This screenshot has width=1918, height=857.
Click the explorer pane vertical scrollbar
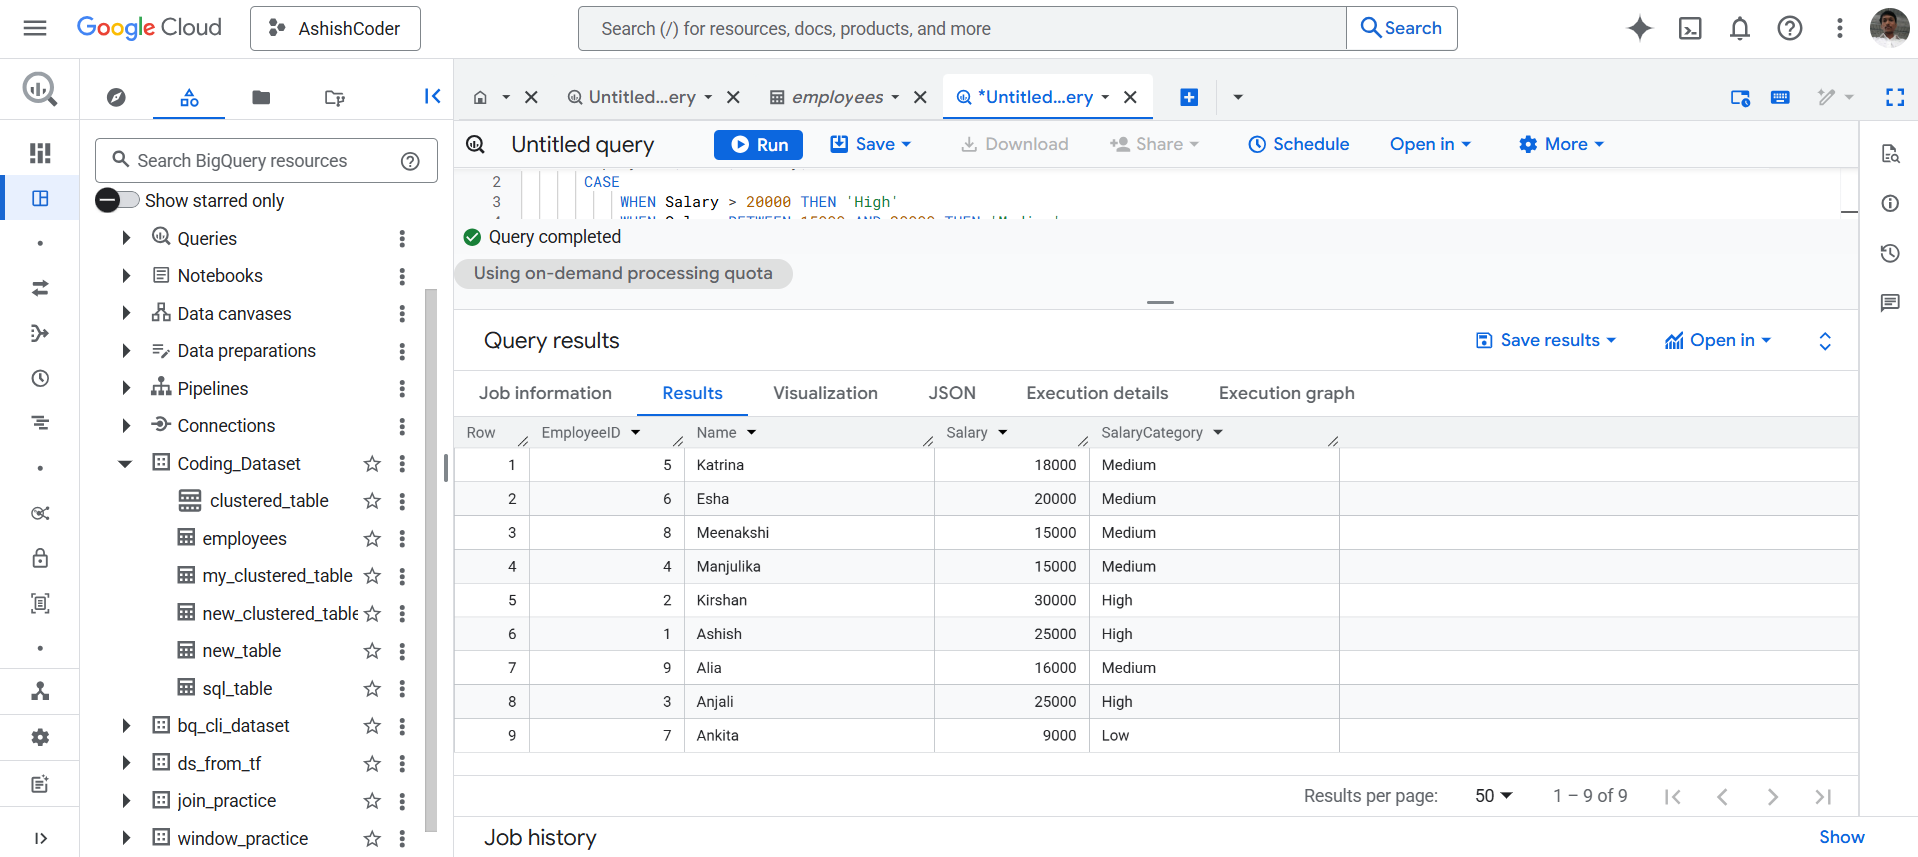[x=431, y=560]
